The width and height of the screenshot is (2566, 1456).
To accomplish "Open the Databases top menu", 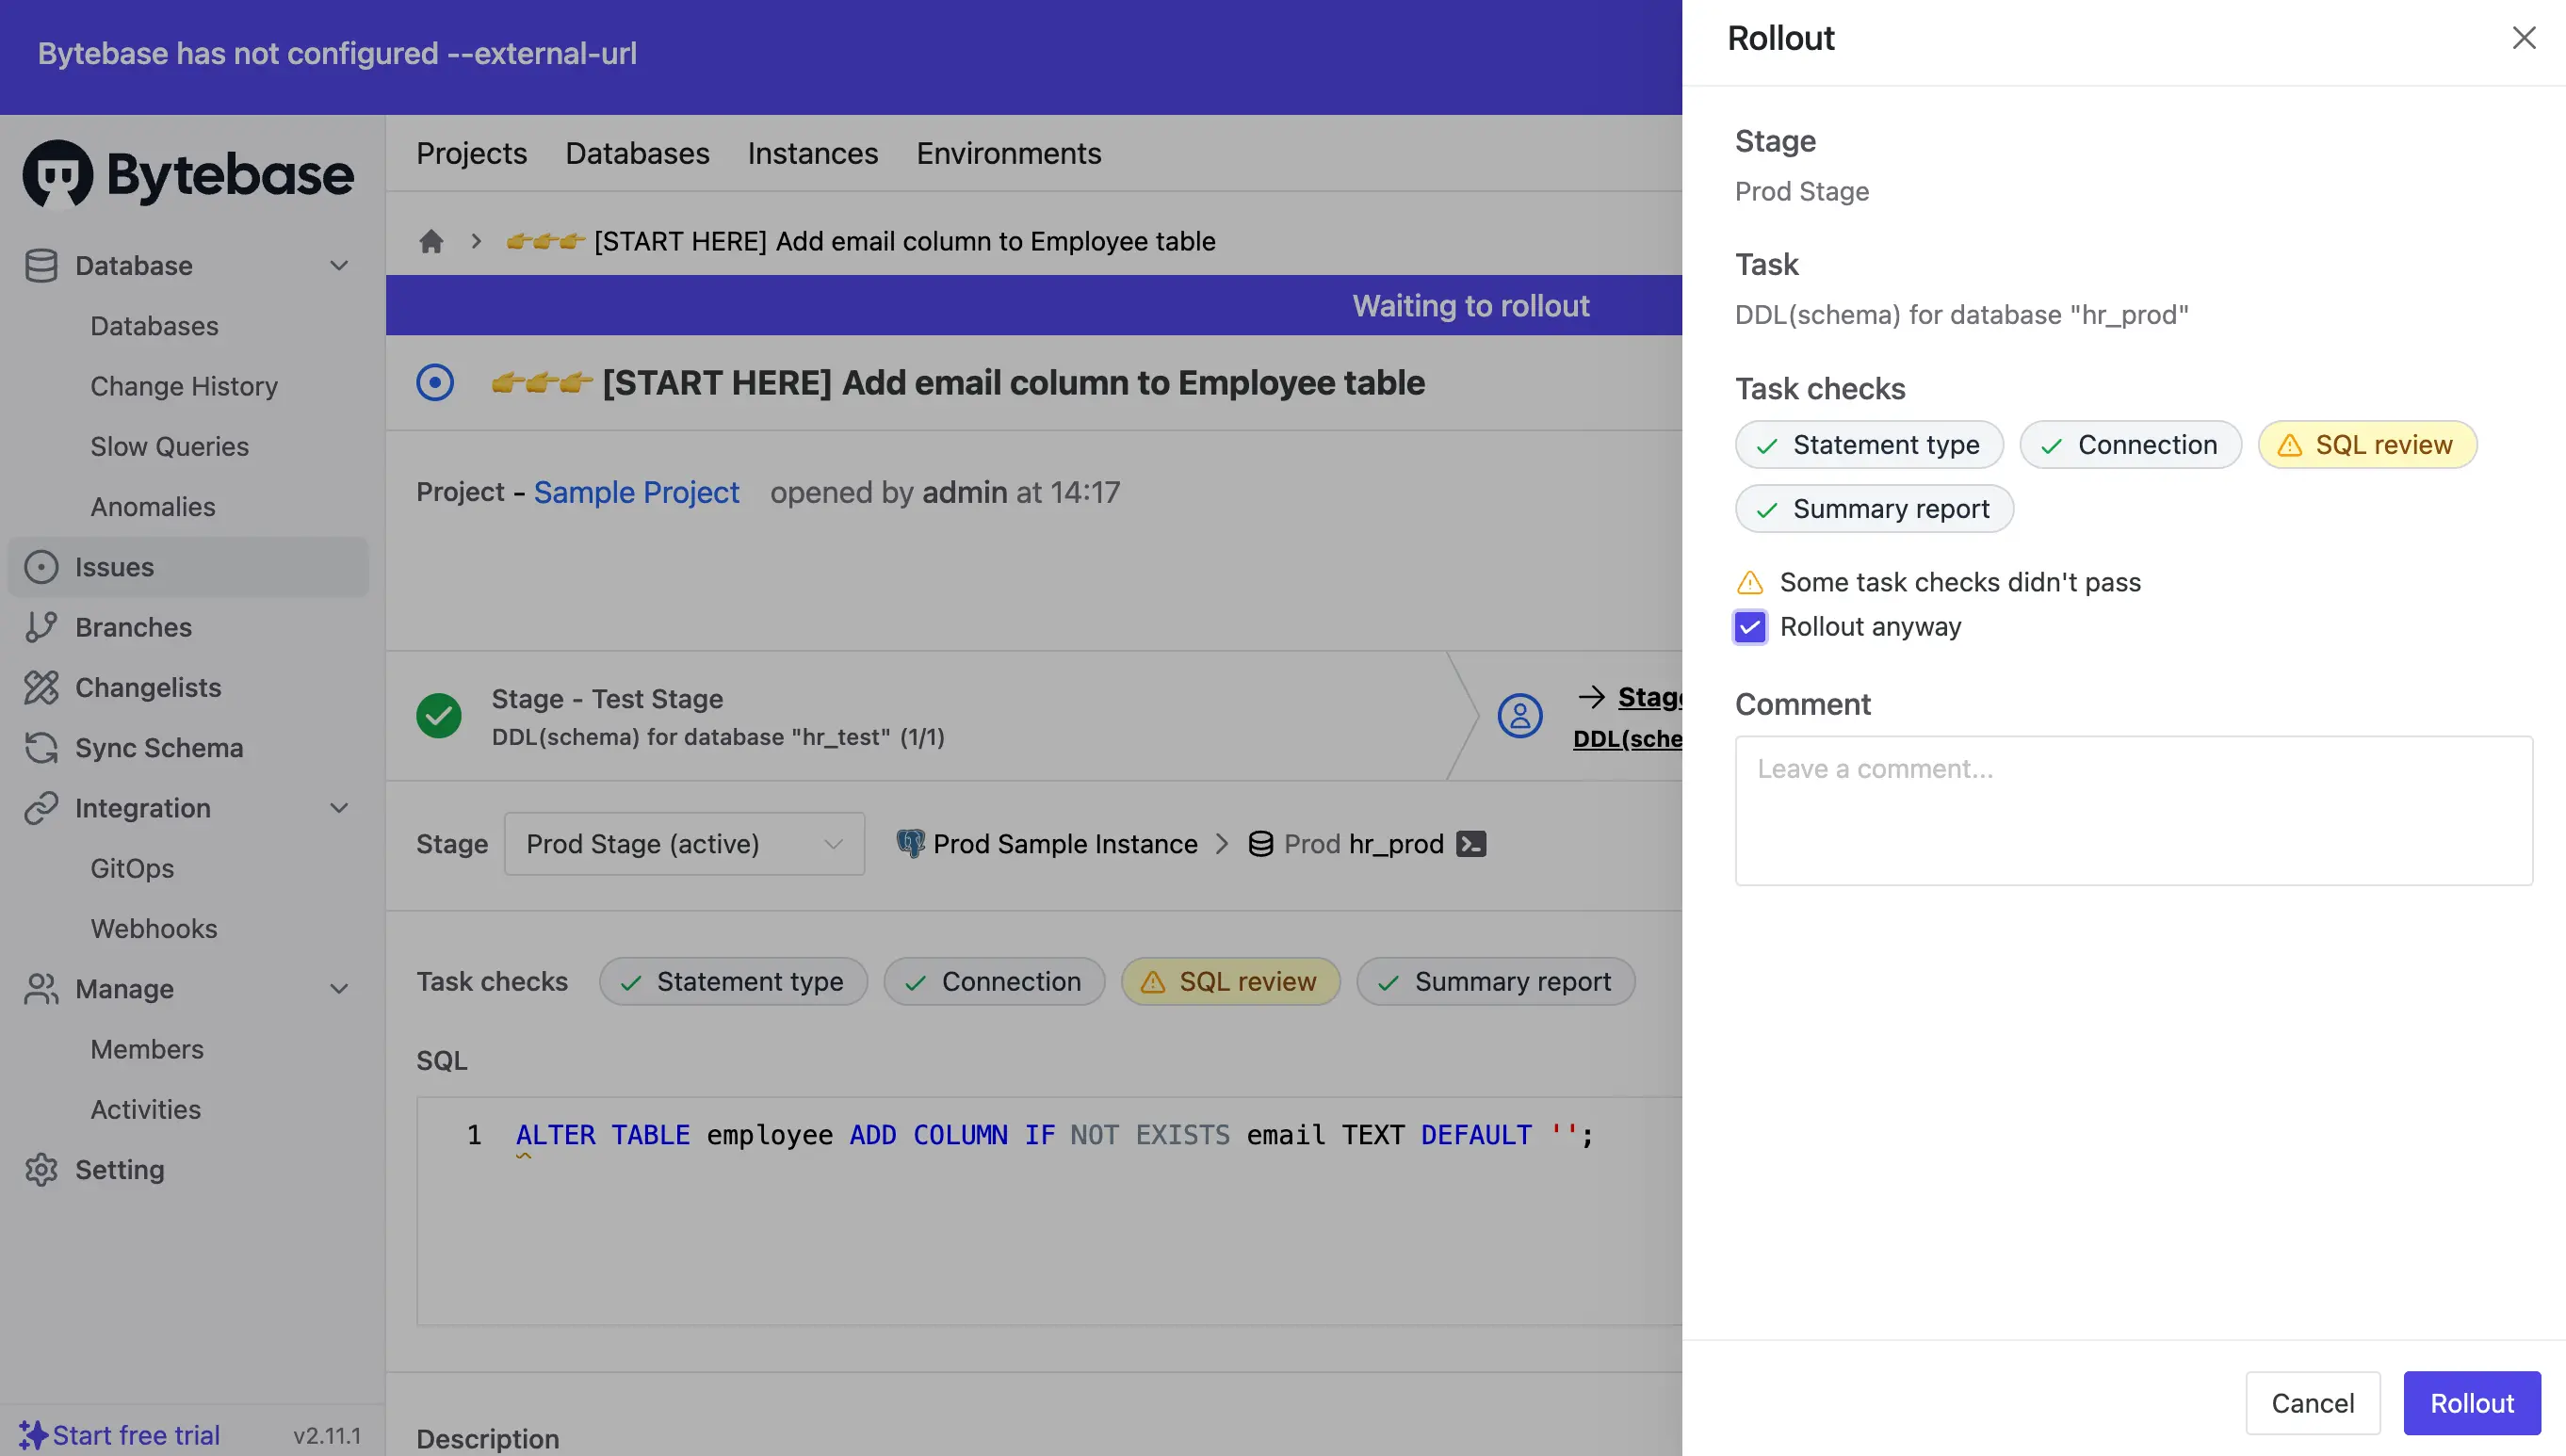I will tap(637, 153).
